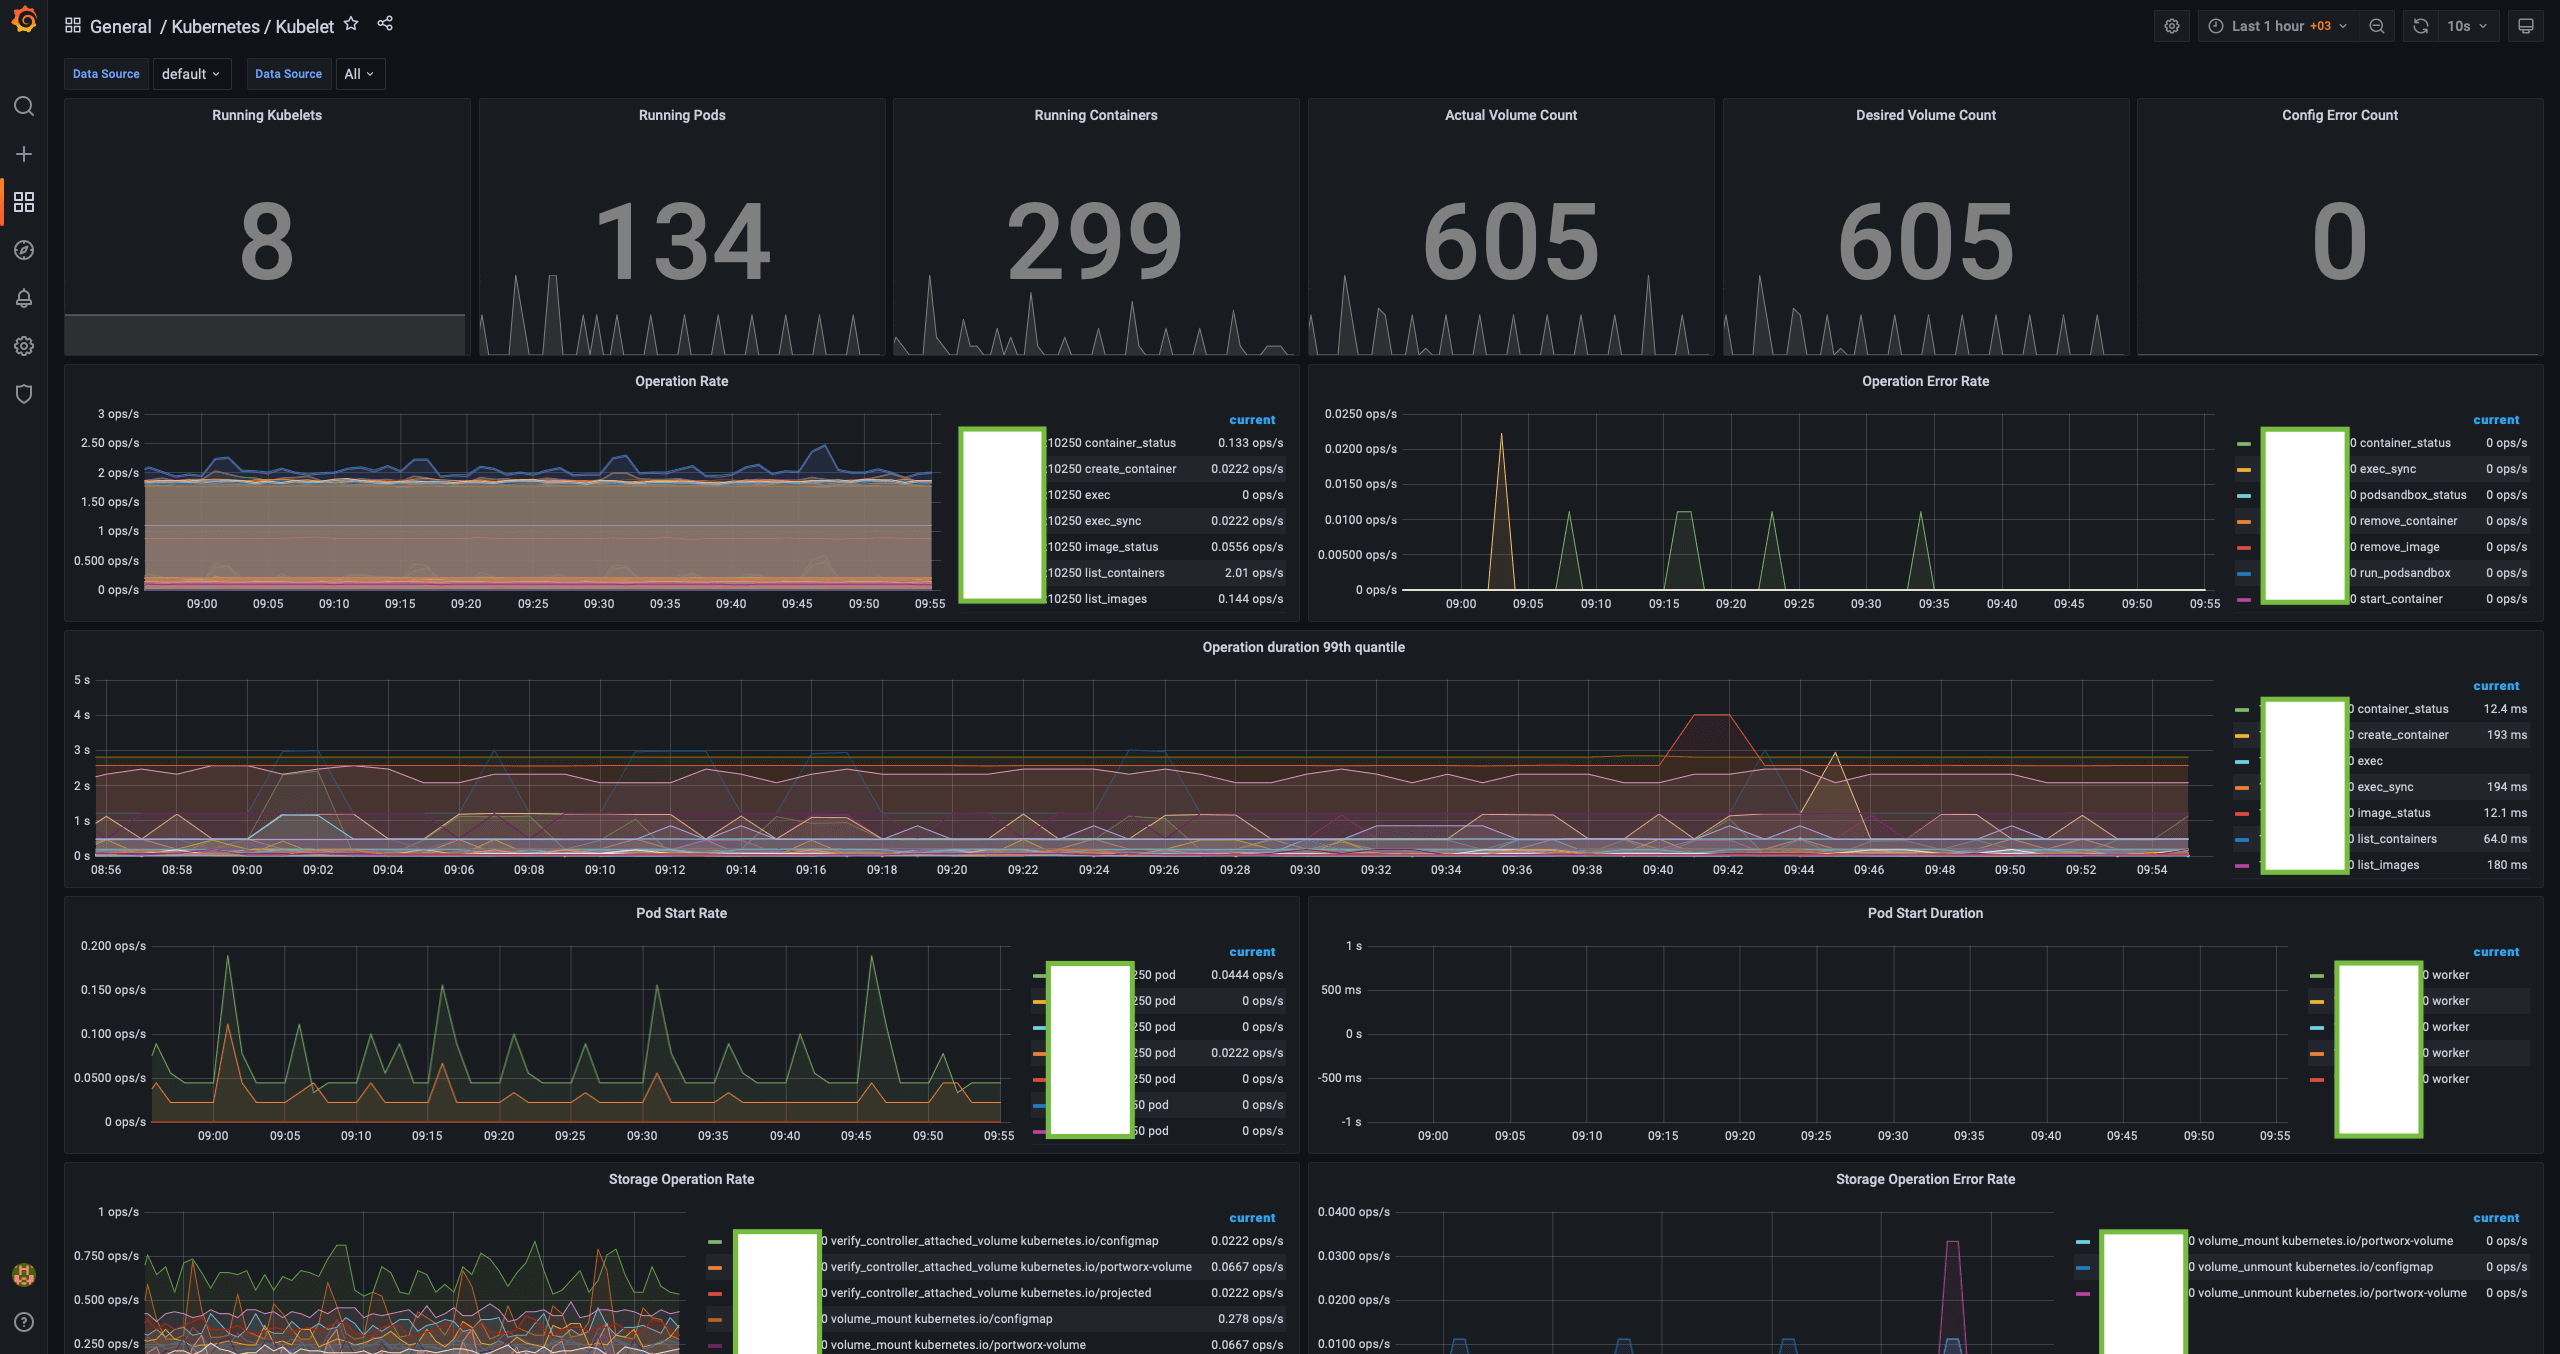Screen dimensions: 2560x1354
Task: Click the dashboard grid icon beside General
Action: [73, 25]
